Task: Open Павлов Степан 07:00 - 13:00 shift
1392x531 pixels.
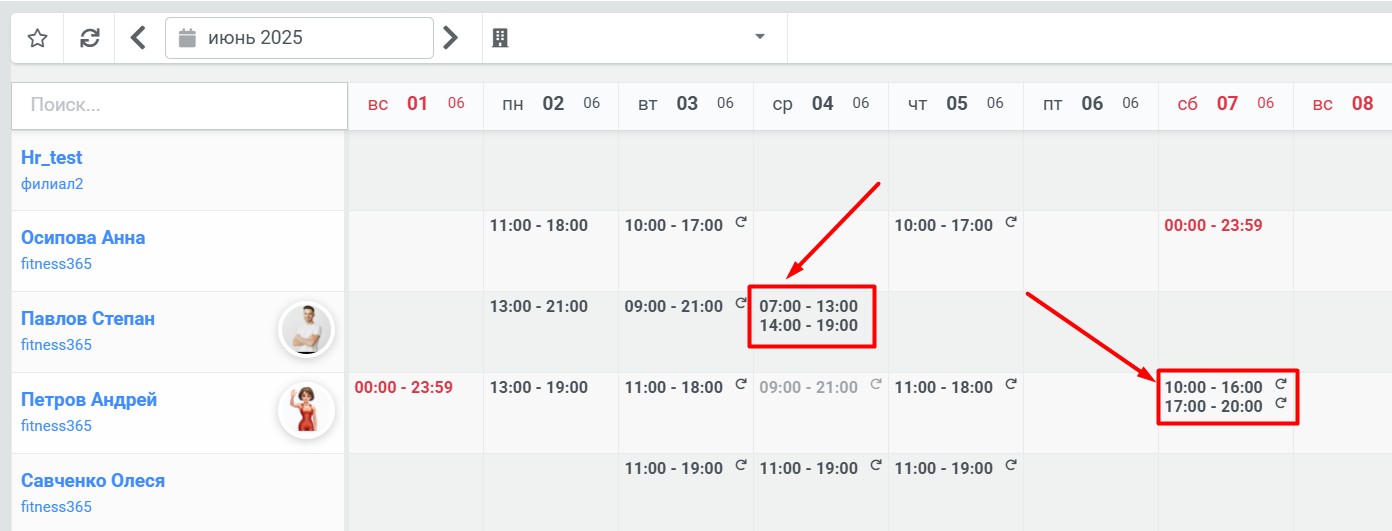Action: (808, 306)
